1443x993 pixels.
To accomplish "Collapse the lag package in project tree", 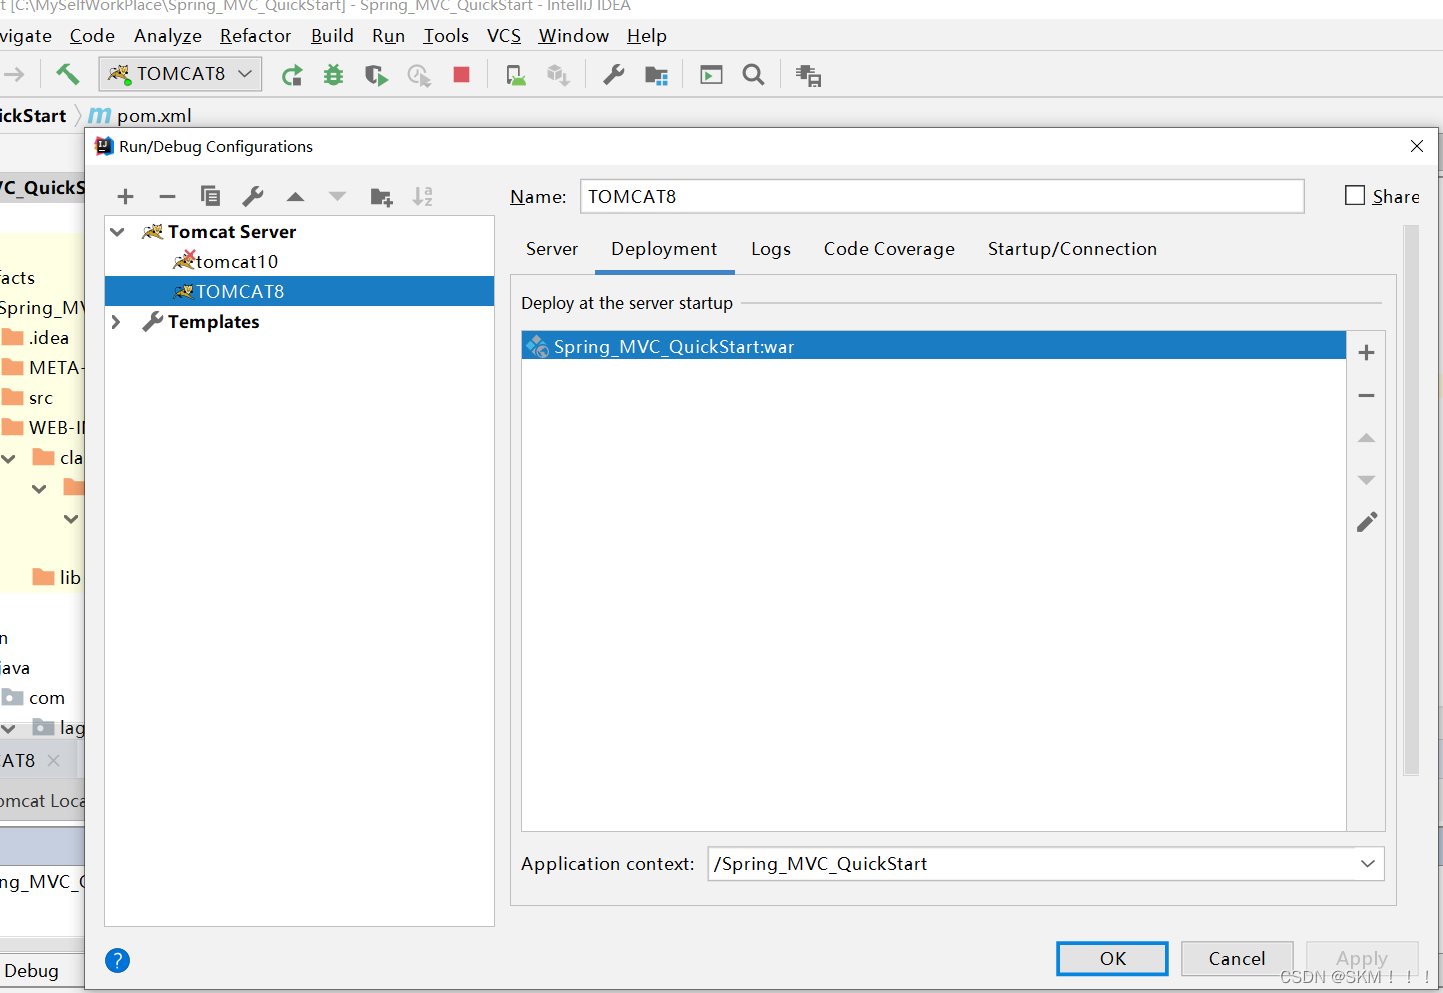I will tap(8, 729).
